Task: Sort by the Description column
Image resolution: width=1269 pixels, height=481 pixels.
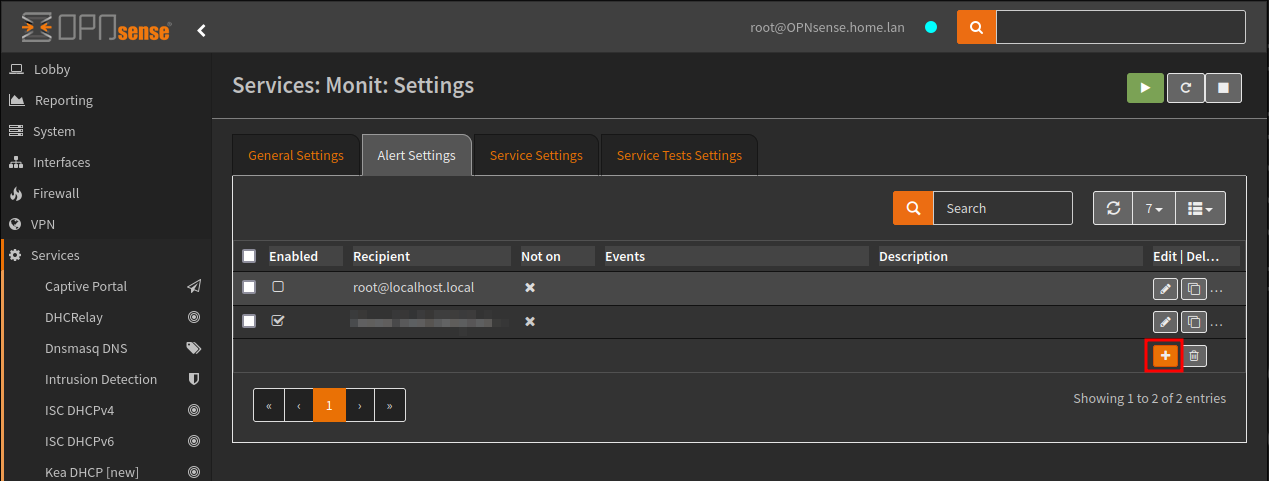Action: coord(913,256)
